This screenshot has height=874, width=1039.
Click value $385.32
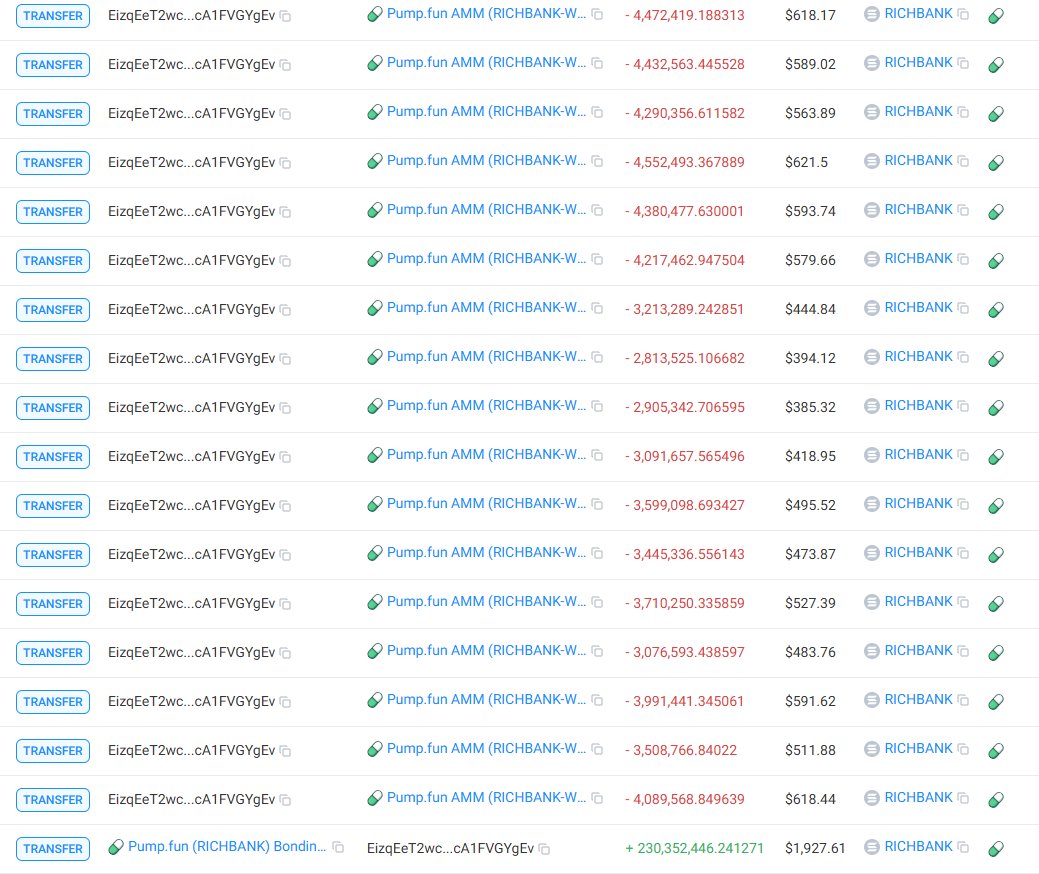point(810,408)
